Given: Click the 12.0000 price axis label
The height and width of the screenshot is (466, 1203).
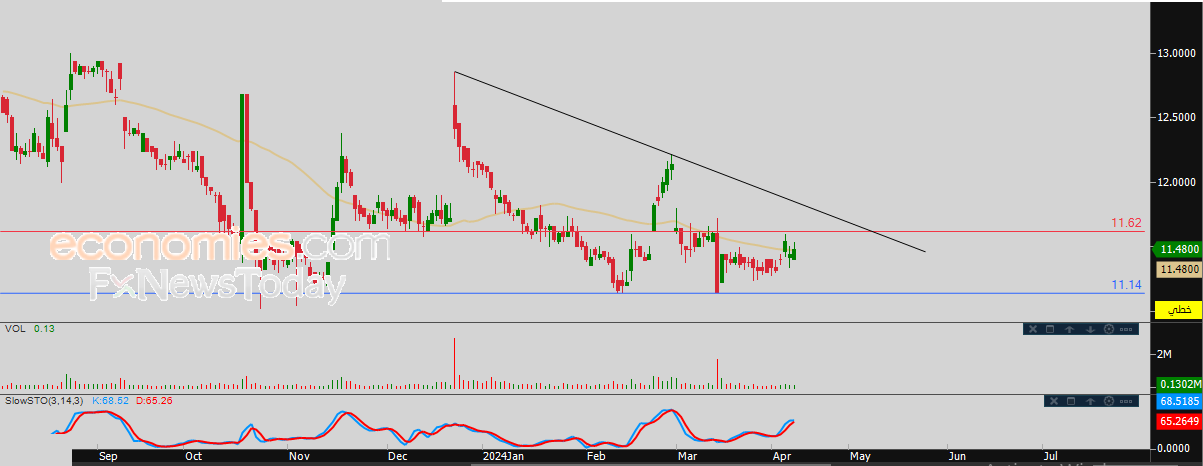Looking at the screenshot, I should 1178,182.
